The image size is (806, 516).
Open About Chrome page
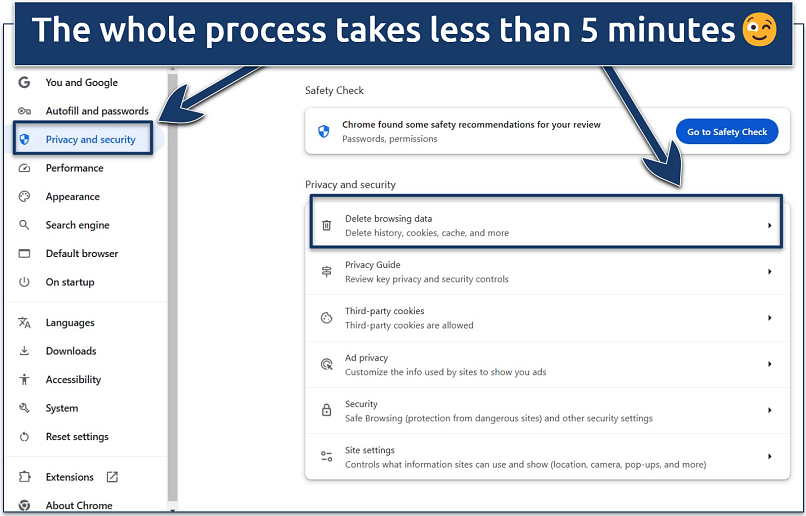tap(79, 505)
